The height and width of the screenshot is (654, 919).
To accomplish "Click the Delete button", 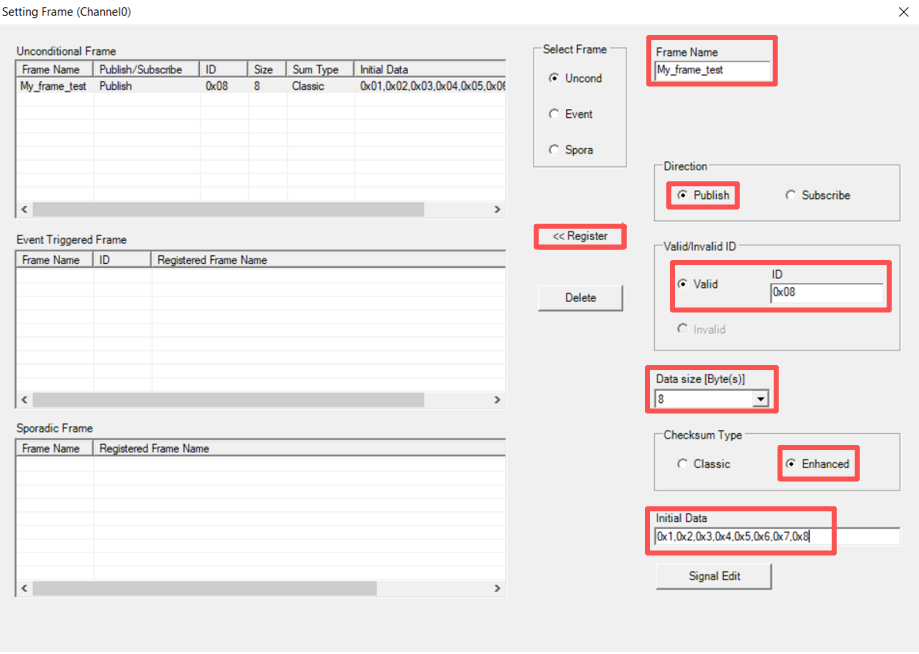I will 580,298.
